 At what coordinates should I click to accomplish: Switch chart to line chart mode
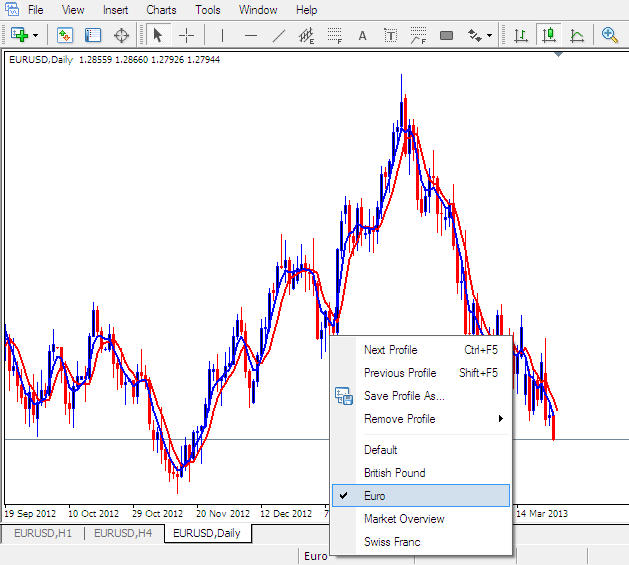point(577,35)
